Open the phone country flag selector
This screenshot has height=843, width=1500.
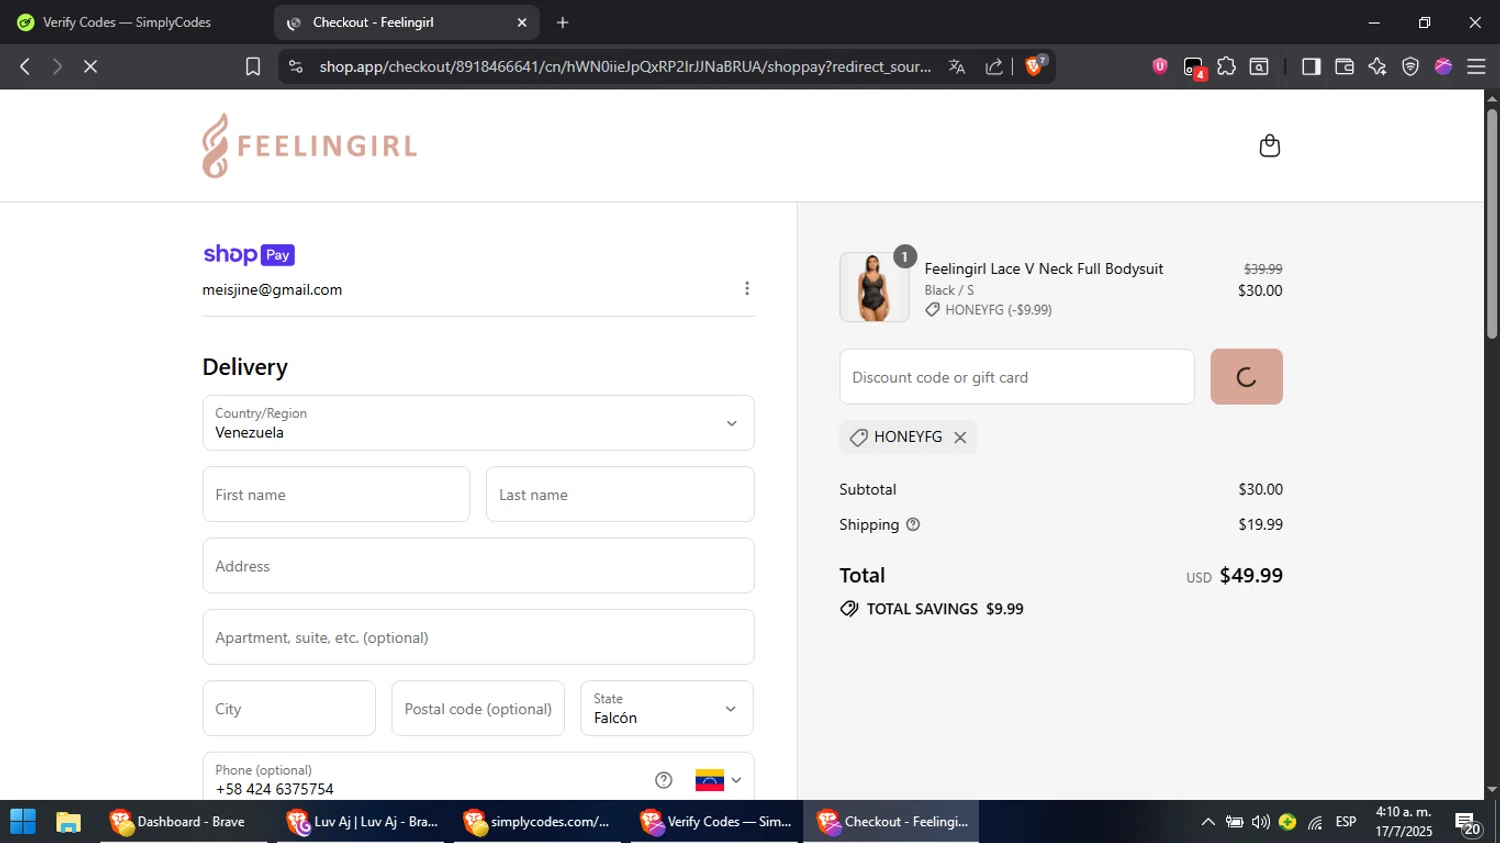719,780
